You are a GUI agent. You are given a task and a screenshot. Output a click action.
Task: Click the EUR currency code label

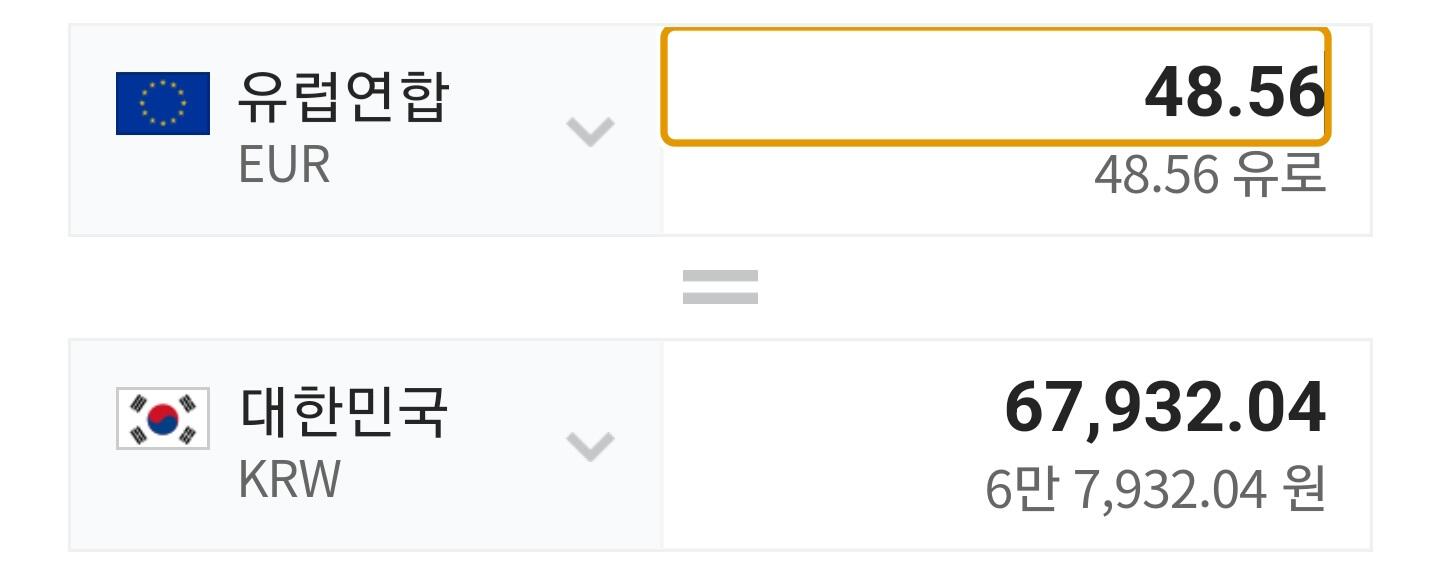click(284, 165)
